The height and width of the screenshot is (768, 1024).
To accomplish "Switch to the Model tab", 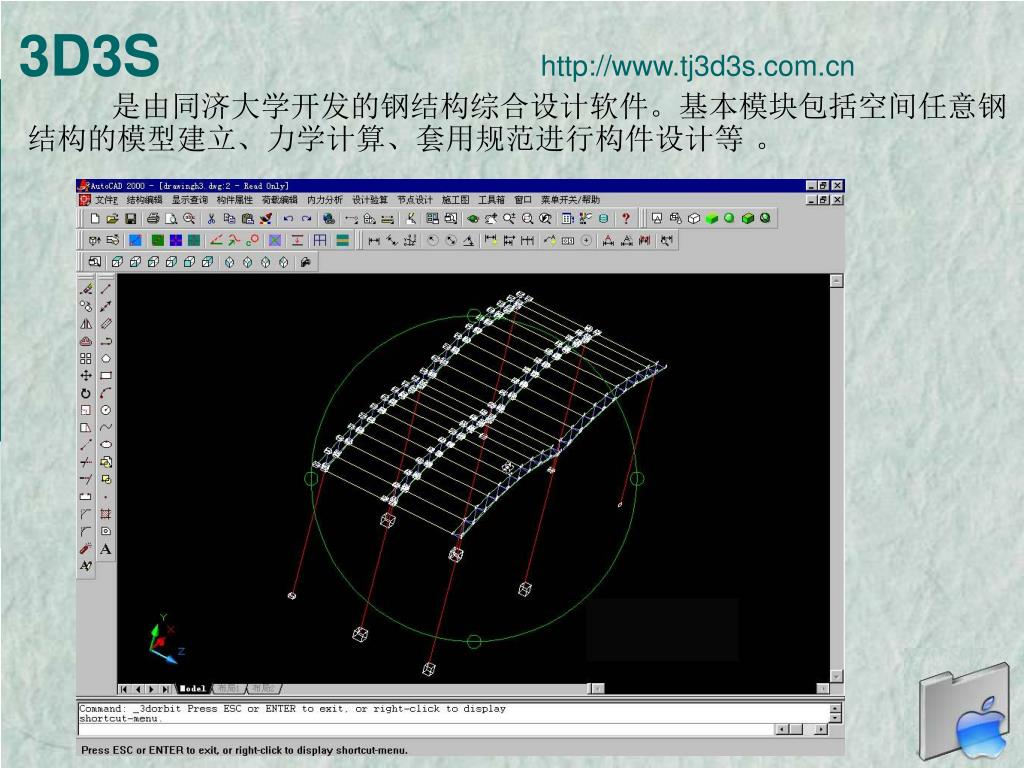I will (193, 688).
